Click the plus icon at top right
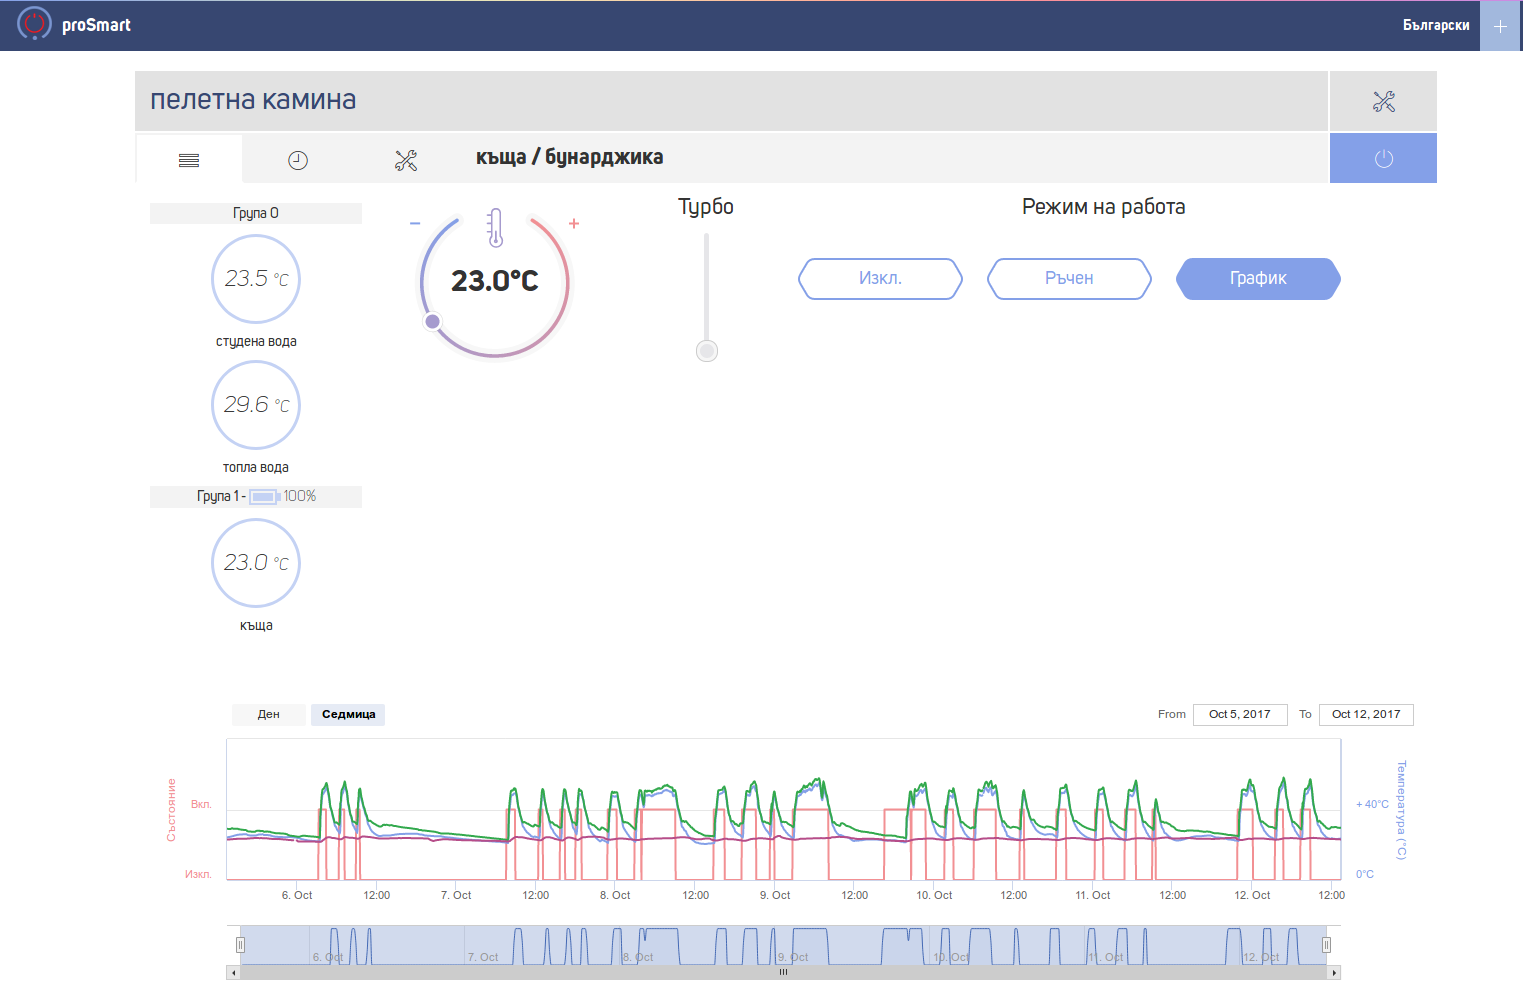Viewport: 1523px width, 1006px height. pos(1500,26)
